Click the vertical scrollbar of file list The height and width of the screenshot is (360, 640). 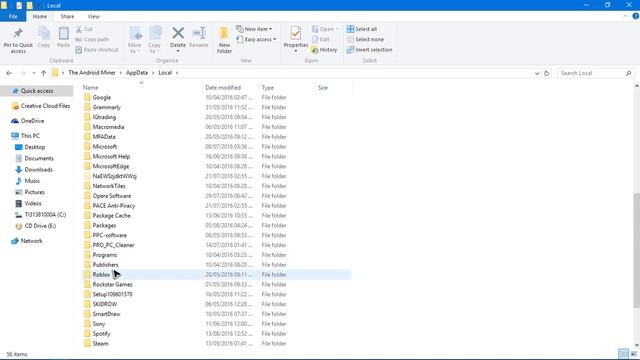point(636,251)
